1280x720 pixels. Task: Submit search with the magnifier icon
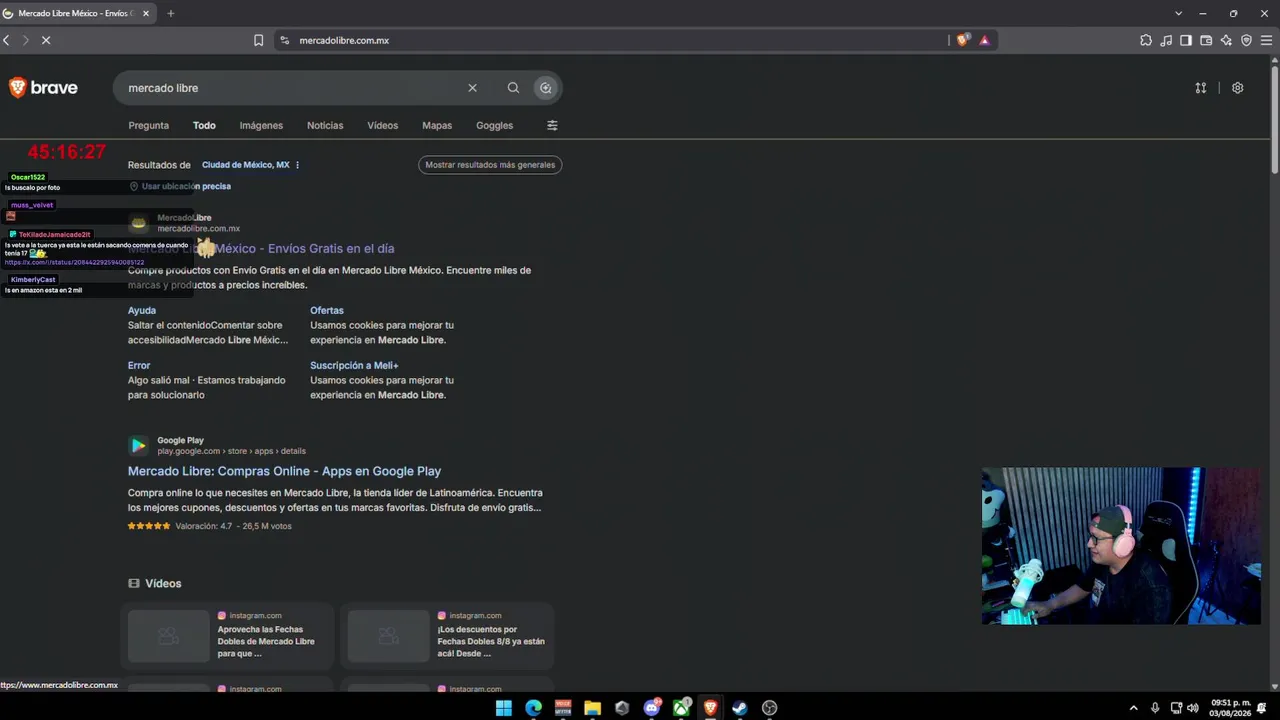[x=513, y=88]
